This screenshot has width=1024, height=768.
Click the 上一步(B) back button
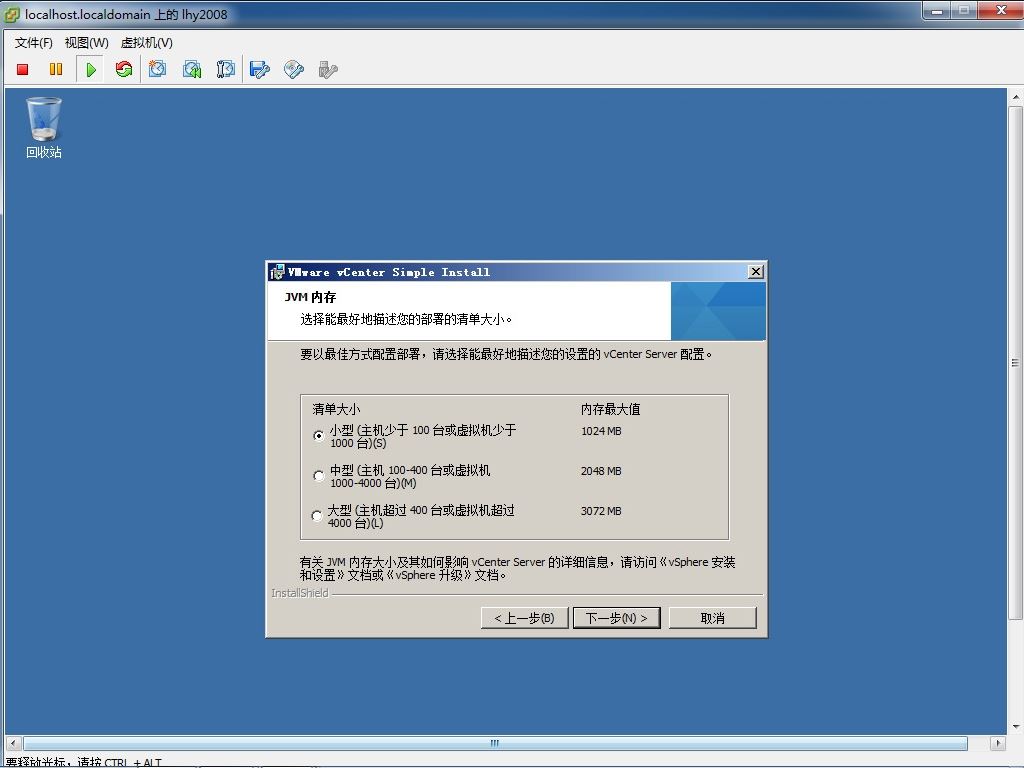click(x=524, y=618)
